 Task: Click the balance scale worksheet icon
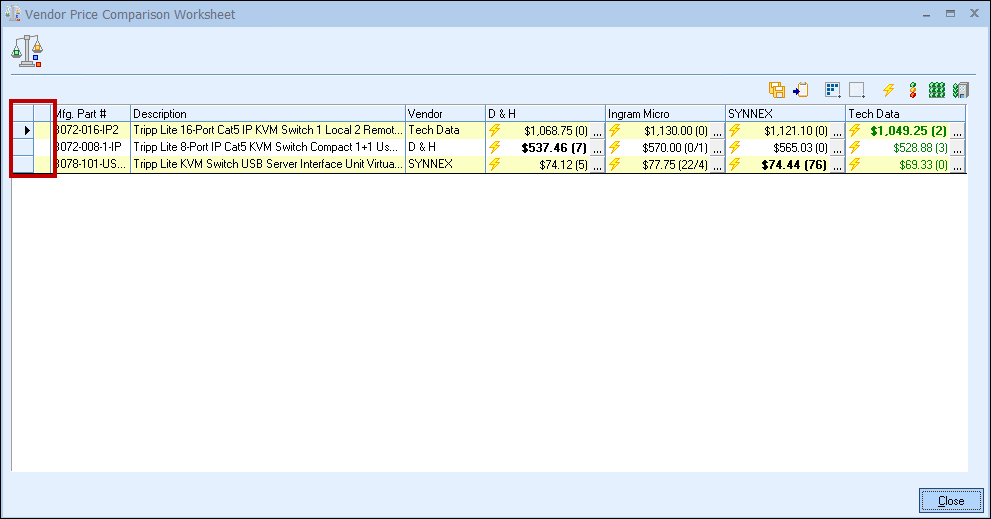27,51
